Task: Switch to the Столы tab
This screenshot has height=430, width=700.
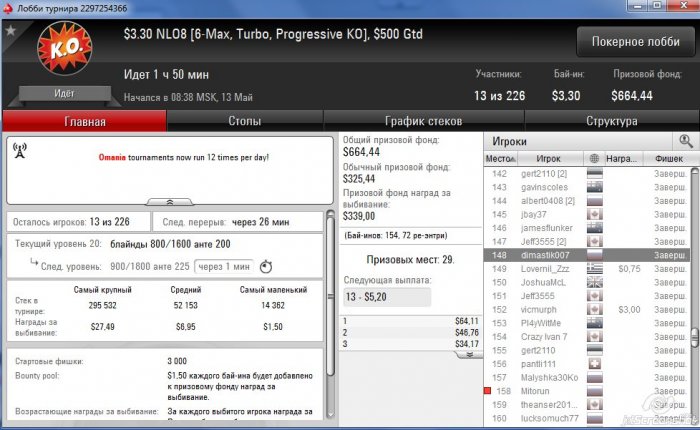Action: (245, 121)
